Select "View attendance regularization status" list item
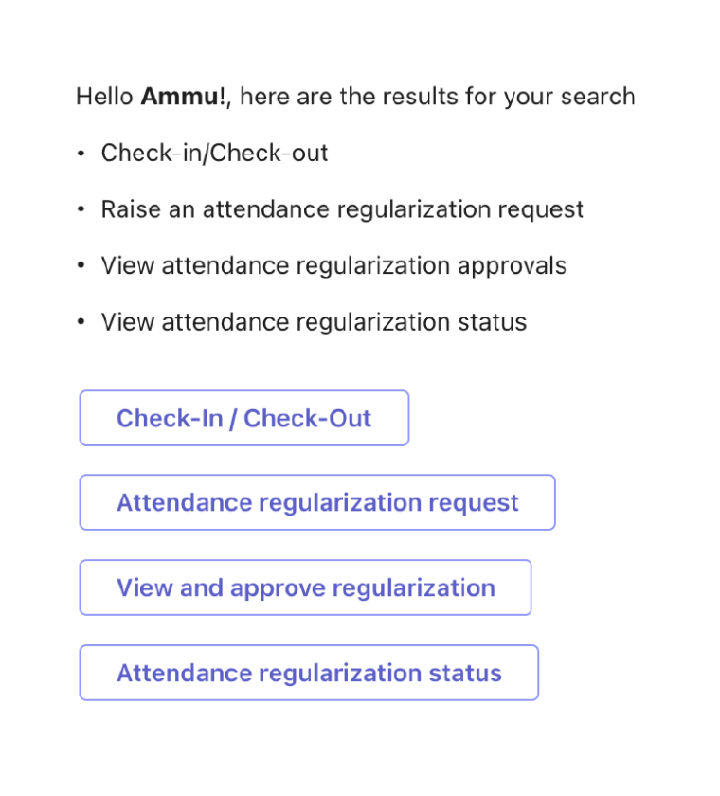The width and height of the screenshot is (720, 796). pos(313,322)
